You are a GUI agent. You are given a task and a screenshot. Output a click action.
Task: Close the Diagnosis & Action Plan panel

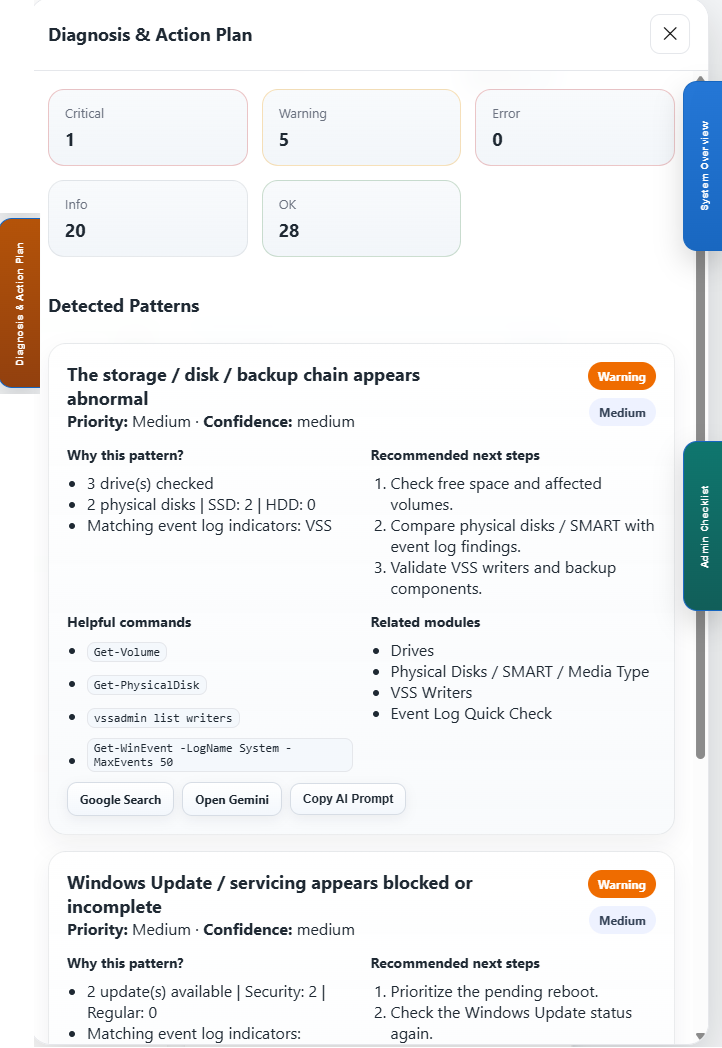[670, 34]
